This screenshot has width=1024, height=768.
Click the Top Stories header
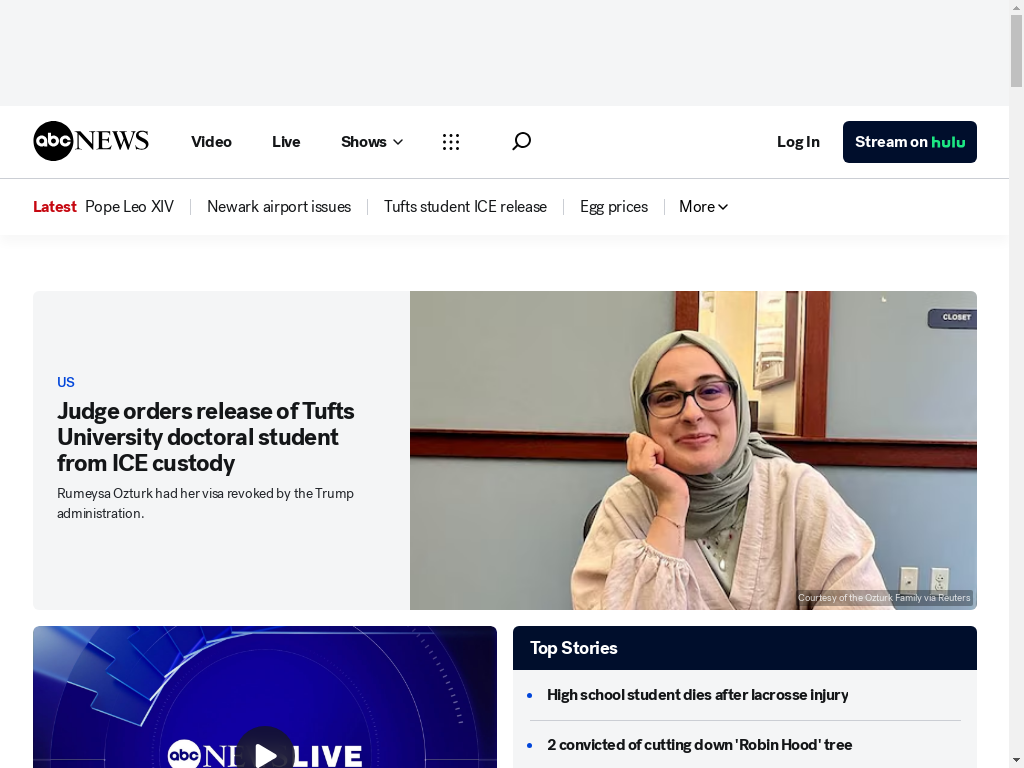click(744, 648)
